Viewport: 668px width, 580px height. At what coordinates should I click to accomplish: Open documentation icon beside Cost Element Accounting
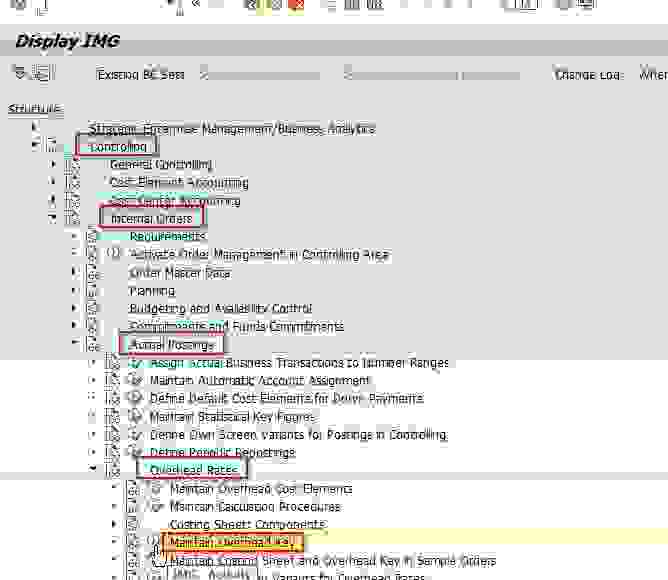[x=72, y=183]
